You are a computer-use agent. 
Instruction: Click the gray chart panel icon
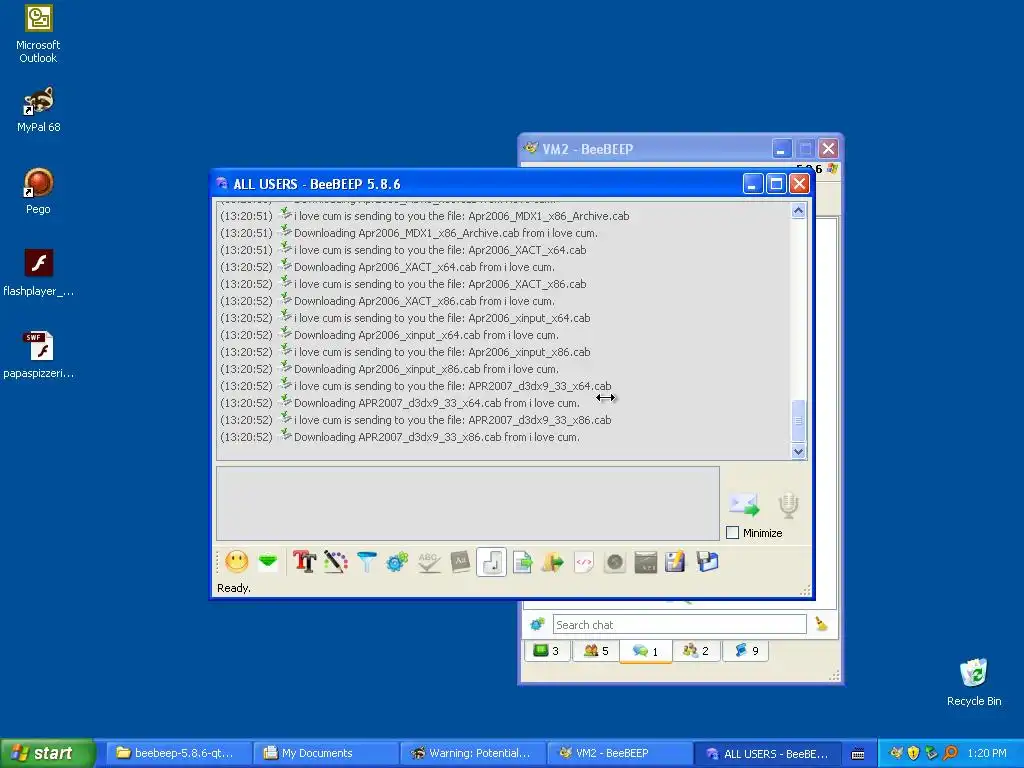click(645, 562)
